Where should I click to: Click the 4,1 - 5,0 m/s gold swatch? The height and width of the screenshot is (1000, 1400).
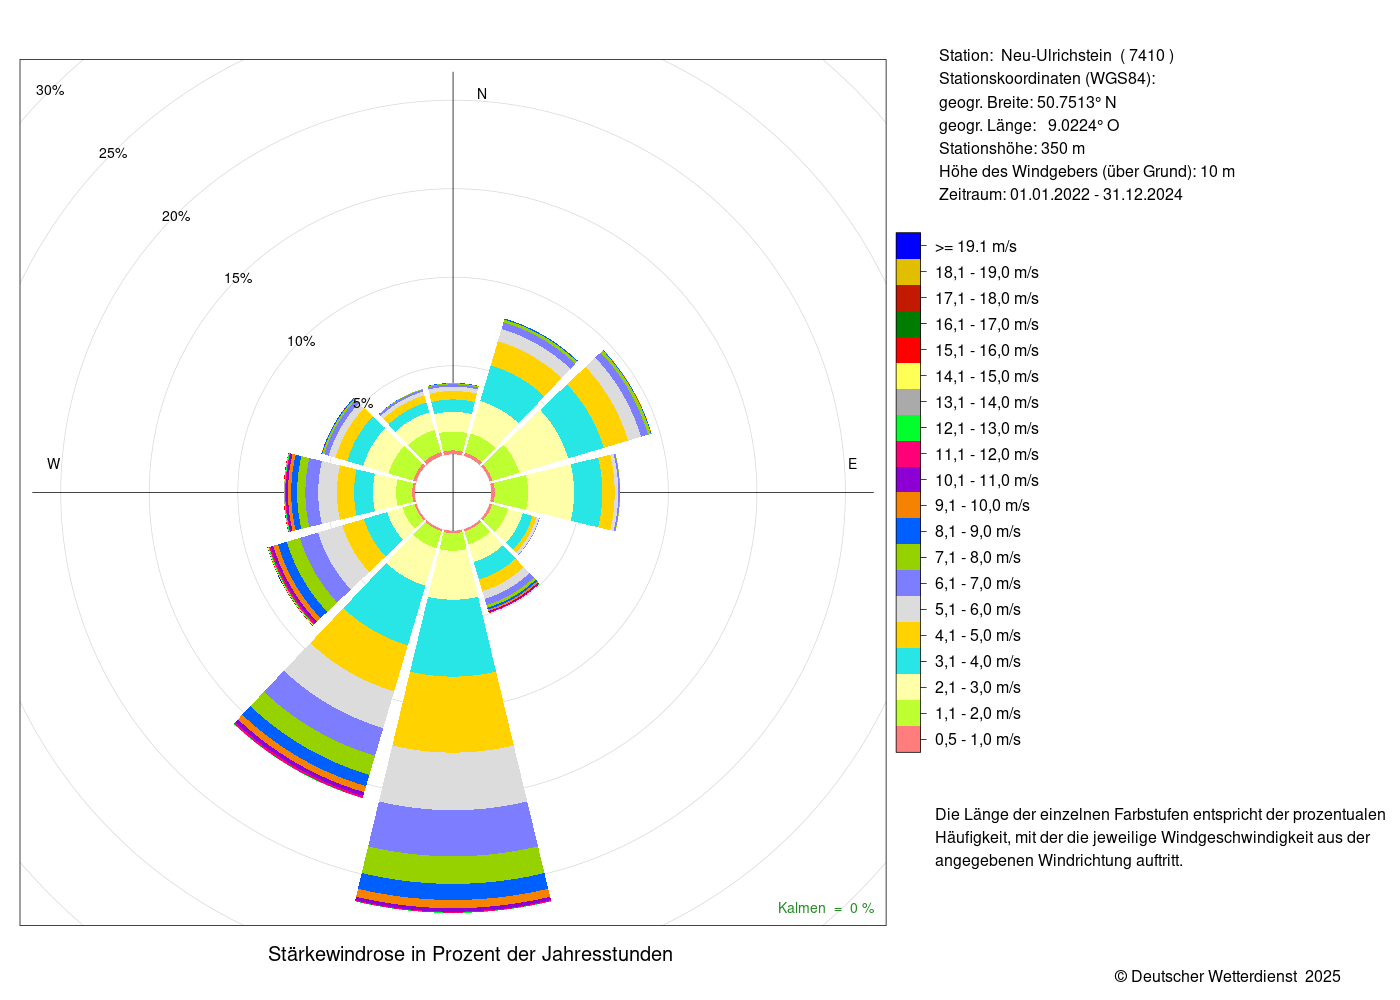tap(908, 635)
